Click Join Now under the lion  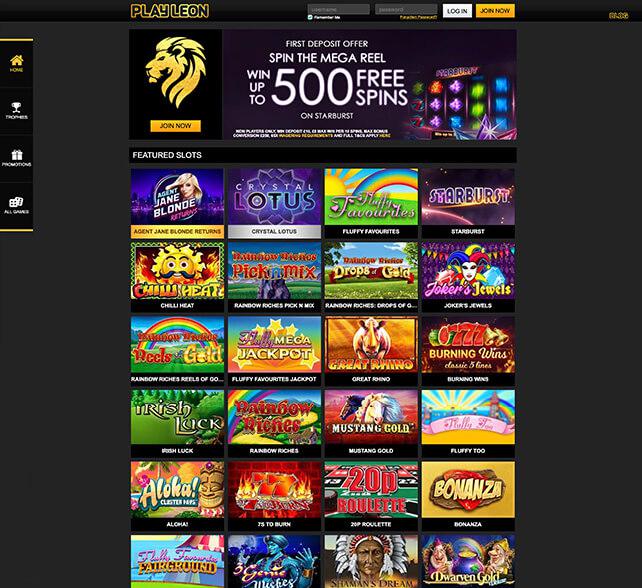pyautogui.click(x=176, y=126)
